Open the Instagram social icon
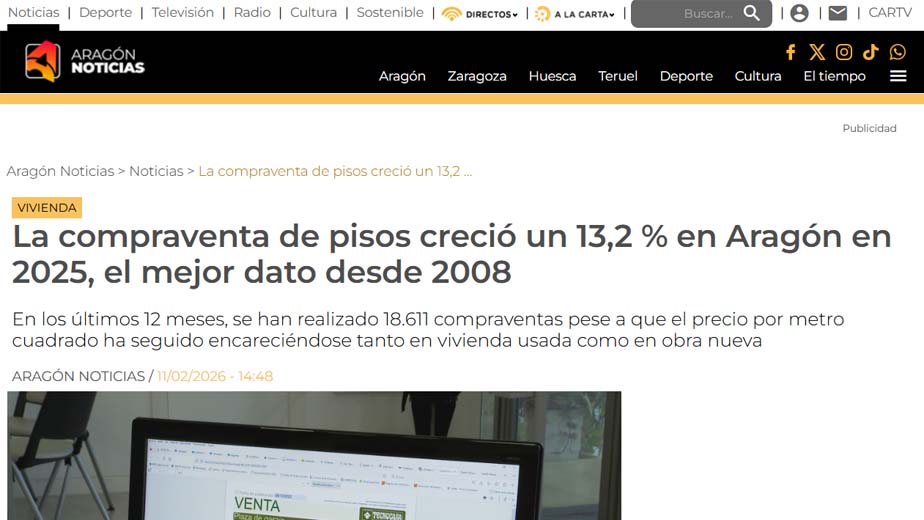 [844, 52]
